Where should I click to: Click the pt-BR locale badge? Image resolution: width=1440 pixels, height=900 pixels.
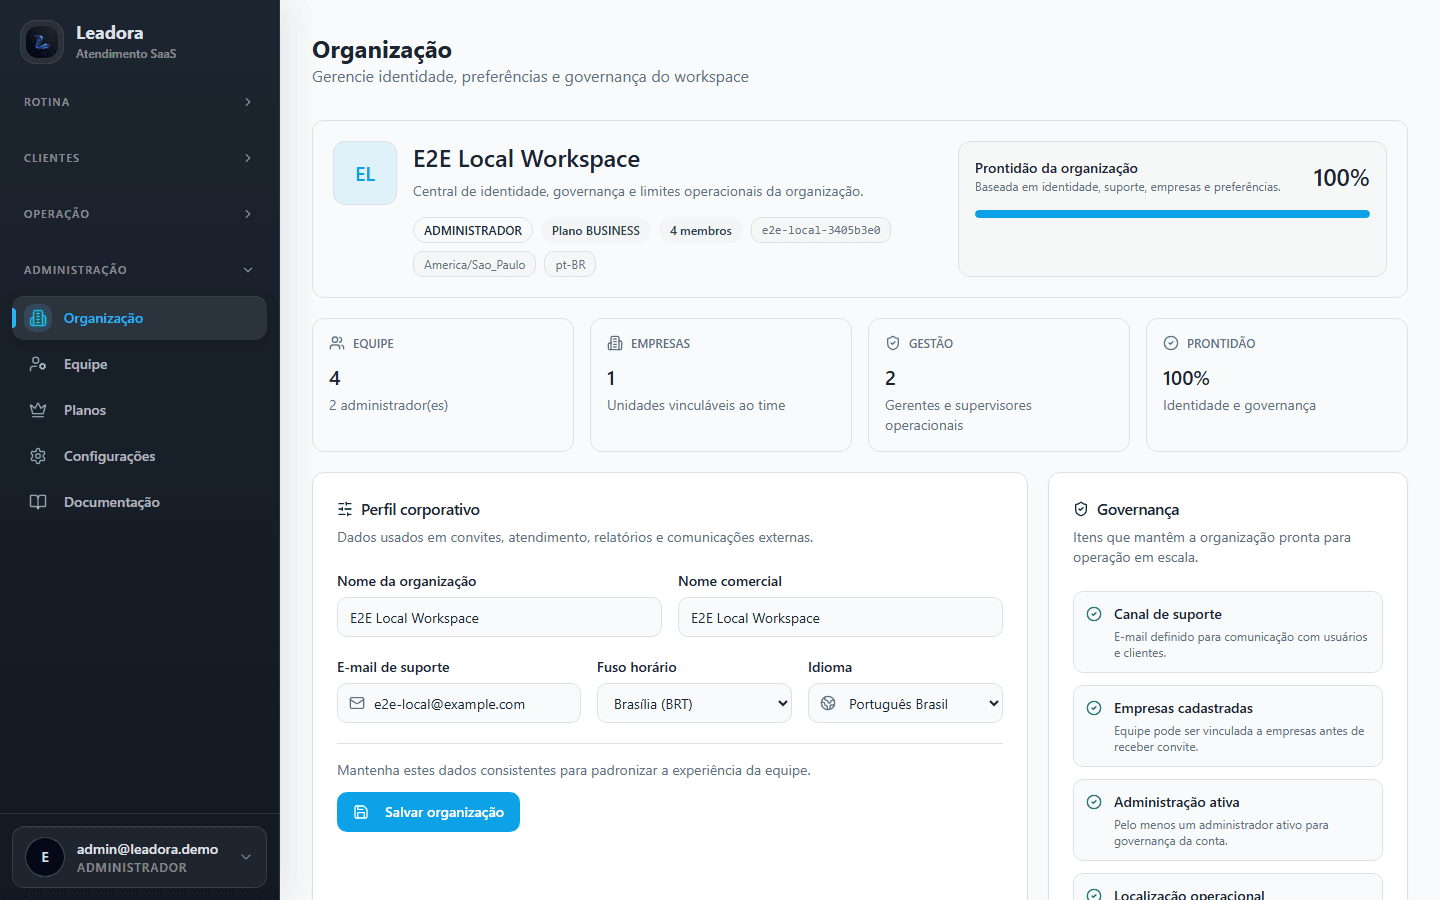[x=570, y=264]
